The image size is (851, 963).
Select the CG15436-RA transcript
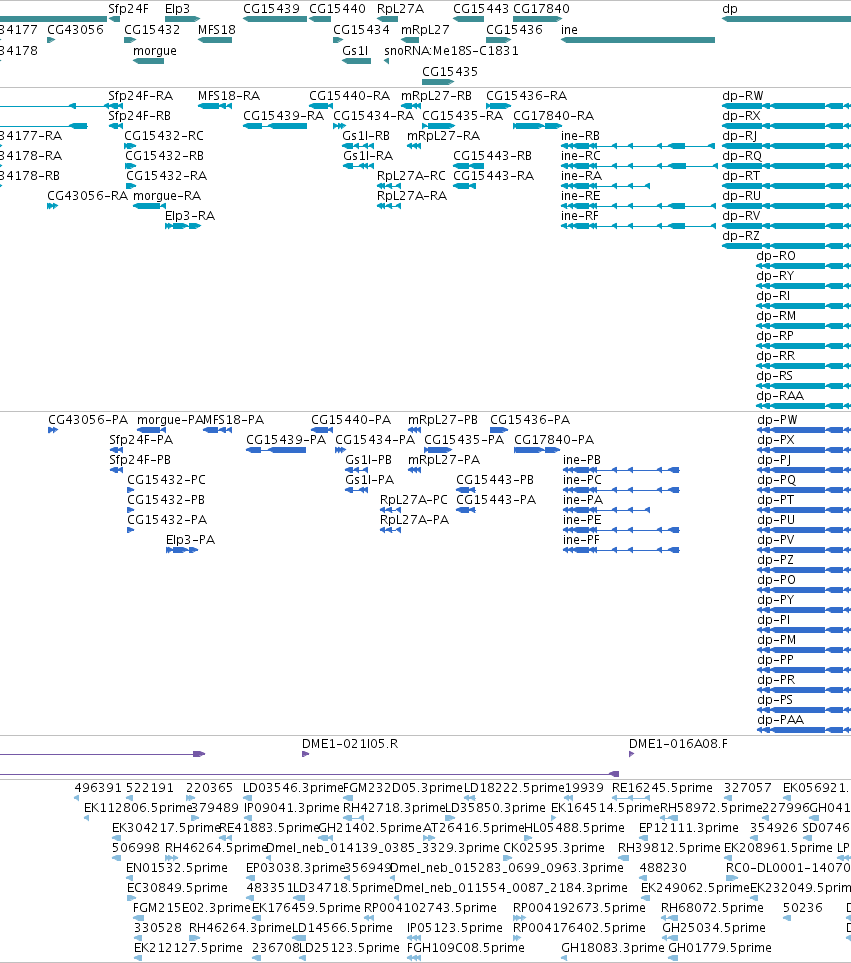(x=499, y=106)
